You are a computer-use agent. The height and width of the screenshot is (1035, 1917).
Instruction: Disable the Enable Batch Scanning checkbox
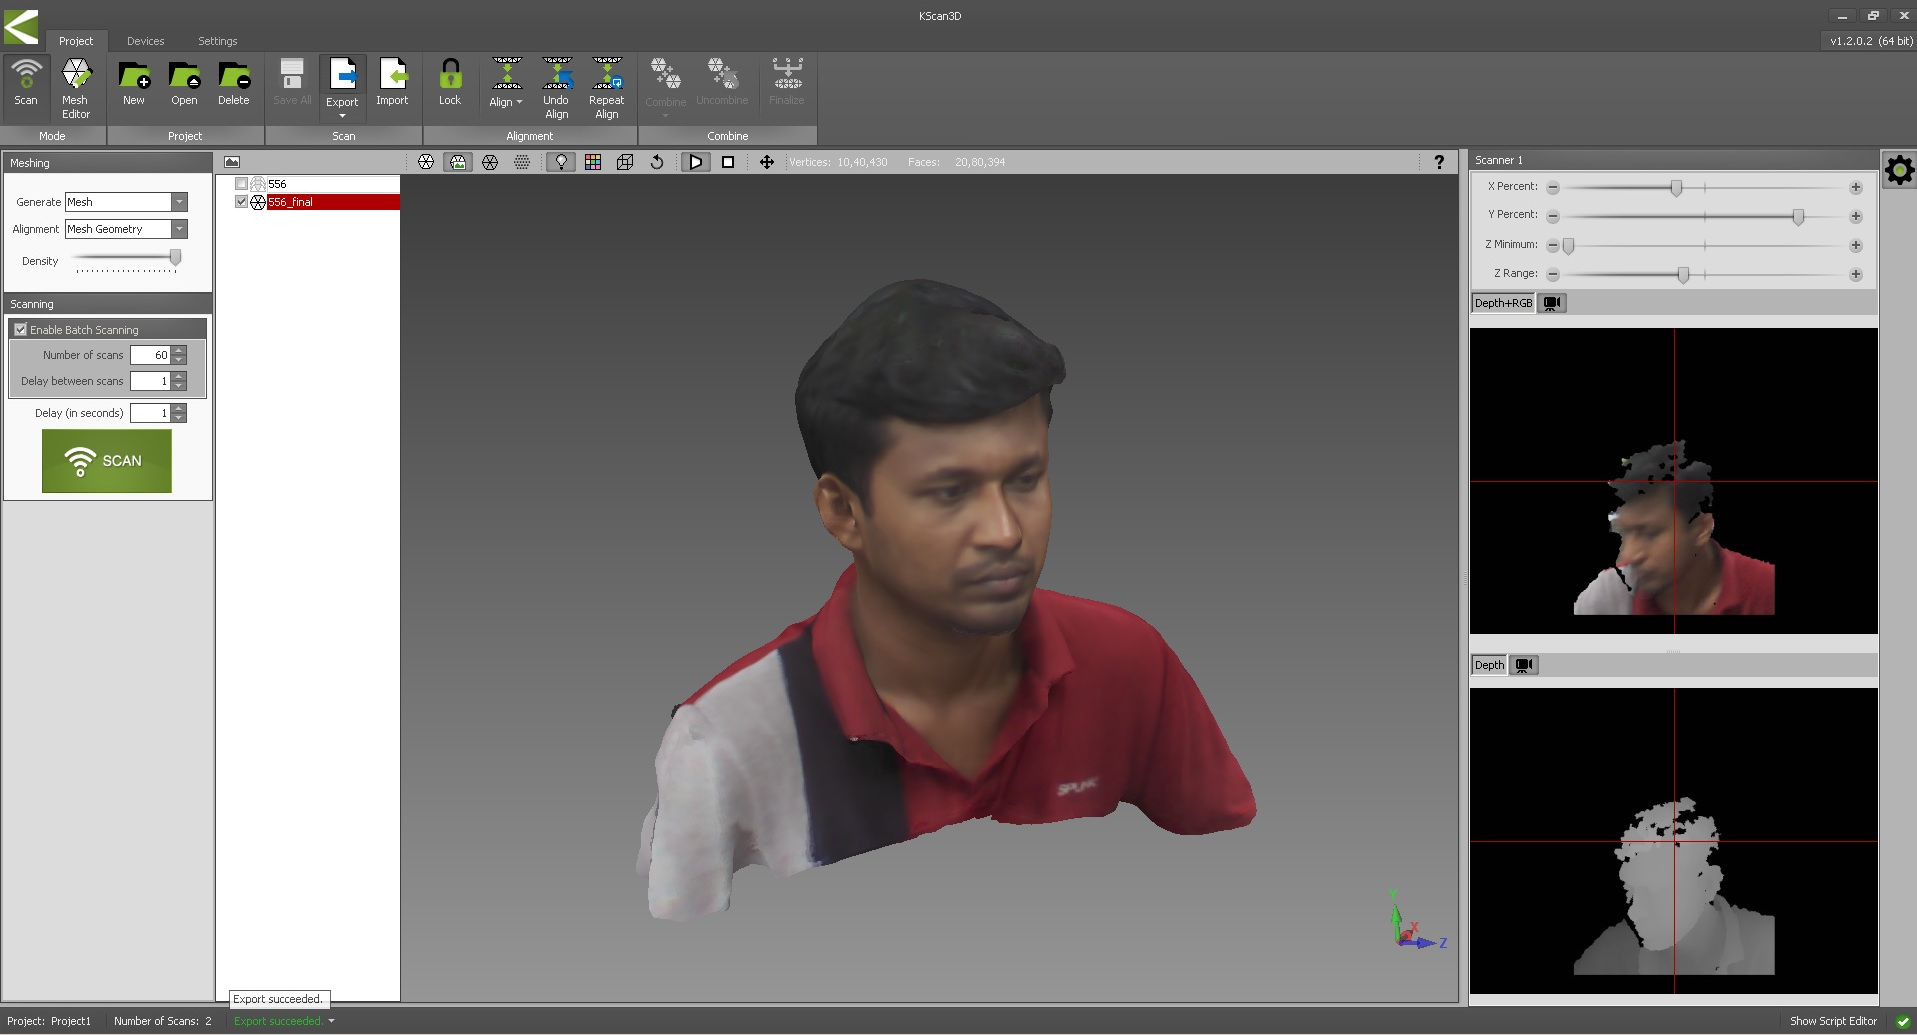click(x=21, y=329)
